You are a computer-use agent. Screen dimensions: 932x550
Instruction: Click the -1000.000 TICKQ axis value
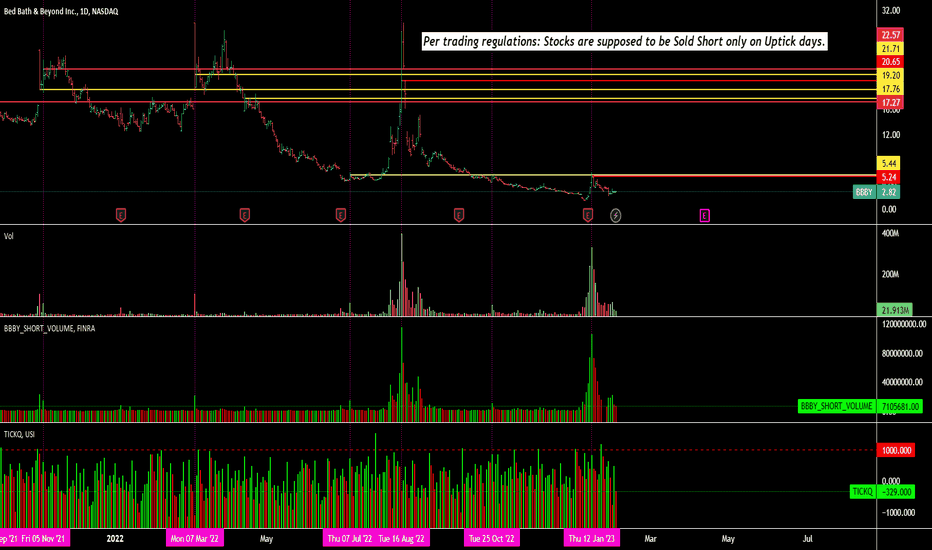(898, 513)
